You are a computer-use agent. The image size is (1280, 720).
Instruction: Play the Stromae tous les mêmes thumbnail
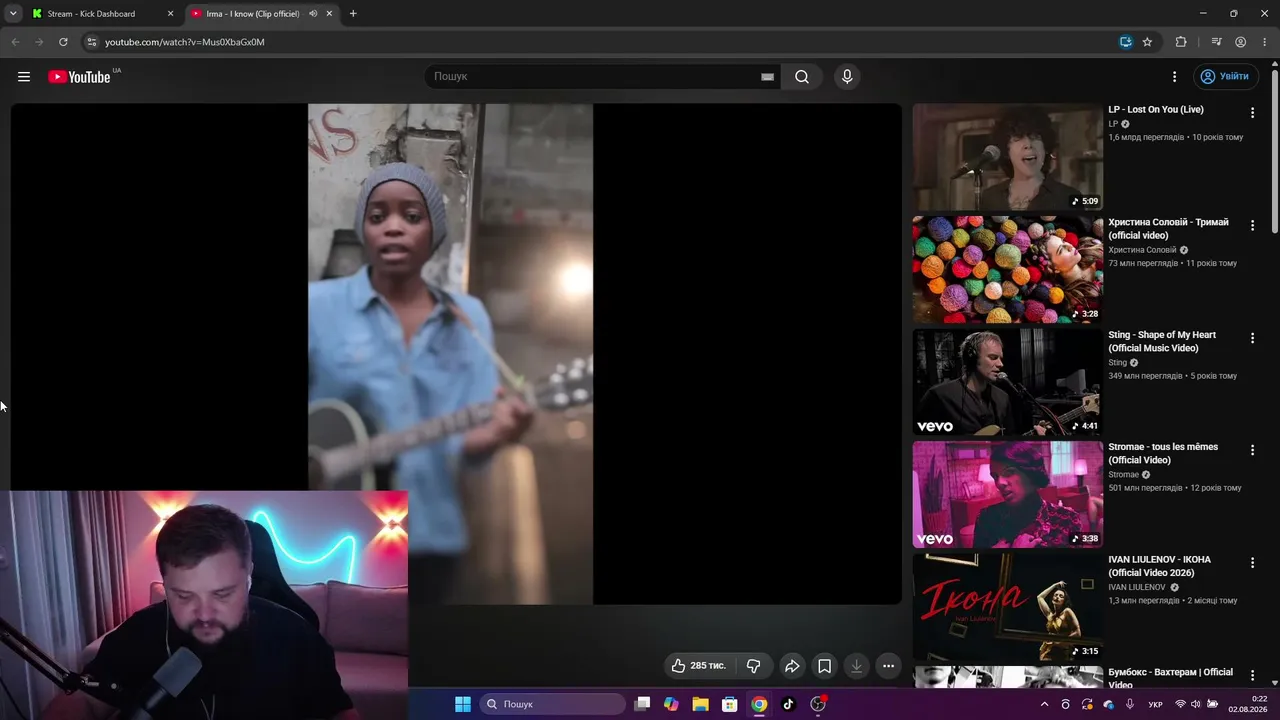click(1007, 495)
